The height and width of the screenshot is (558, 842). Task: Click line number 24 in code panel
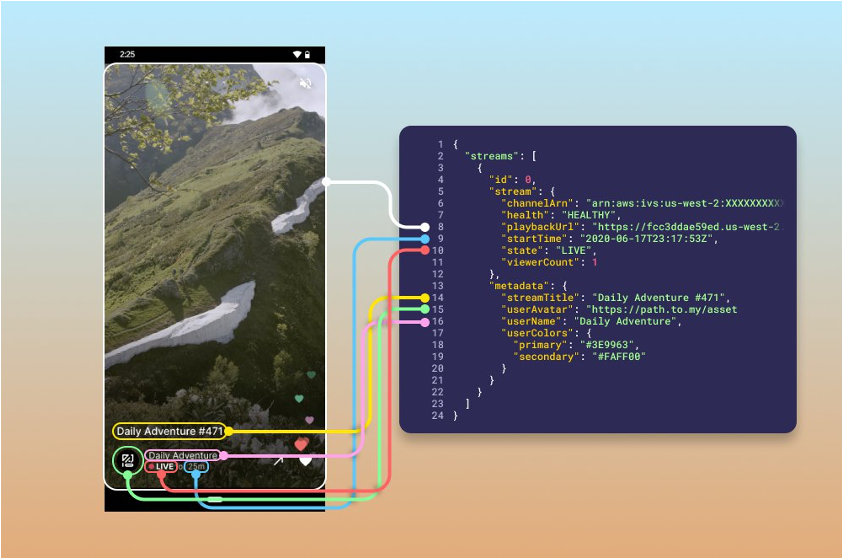[x=438, y=416]
